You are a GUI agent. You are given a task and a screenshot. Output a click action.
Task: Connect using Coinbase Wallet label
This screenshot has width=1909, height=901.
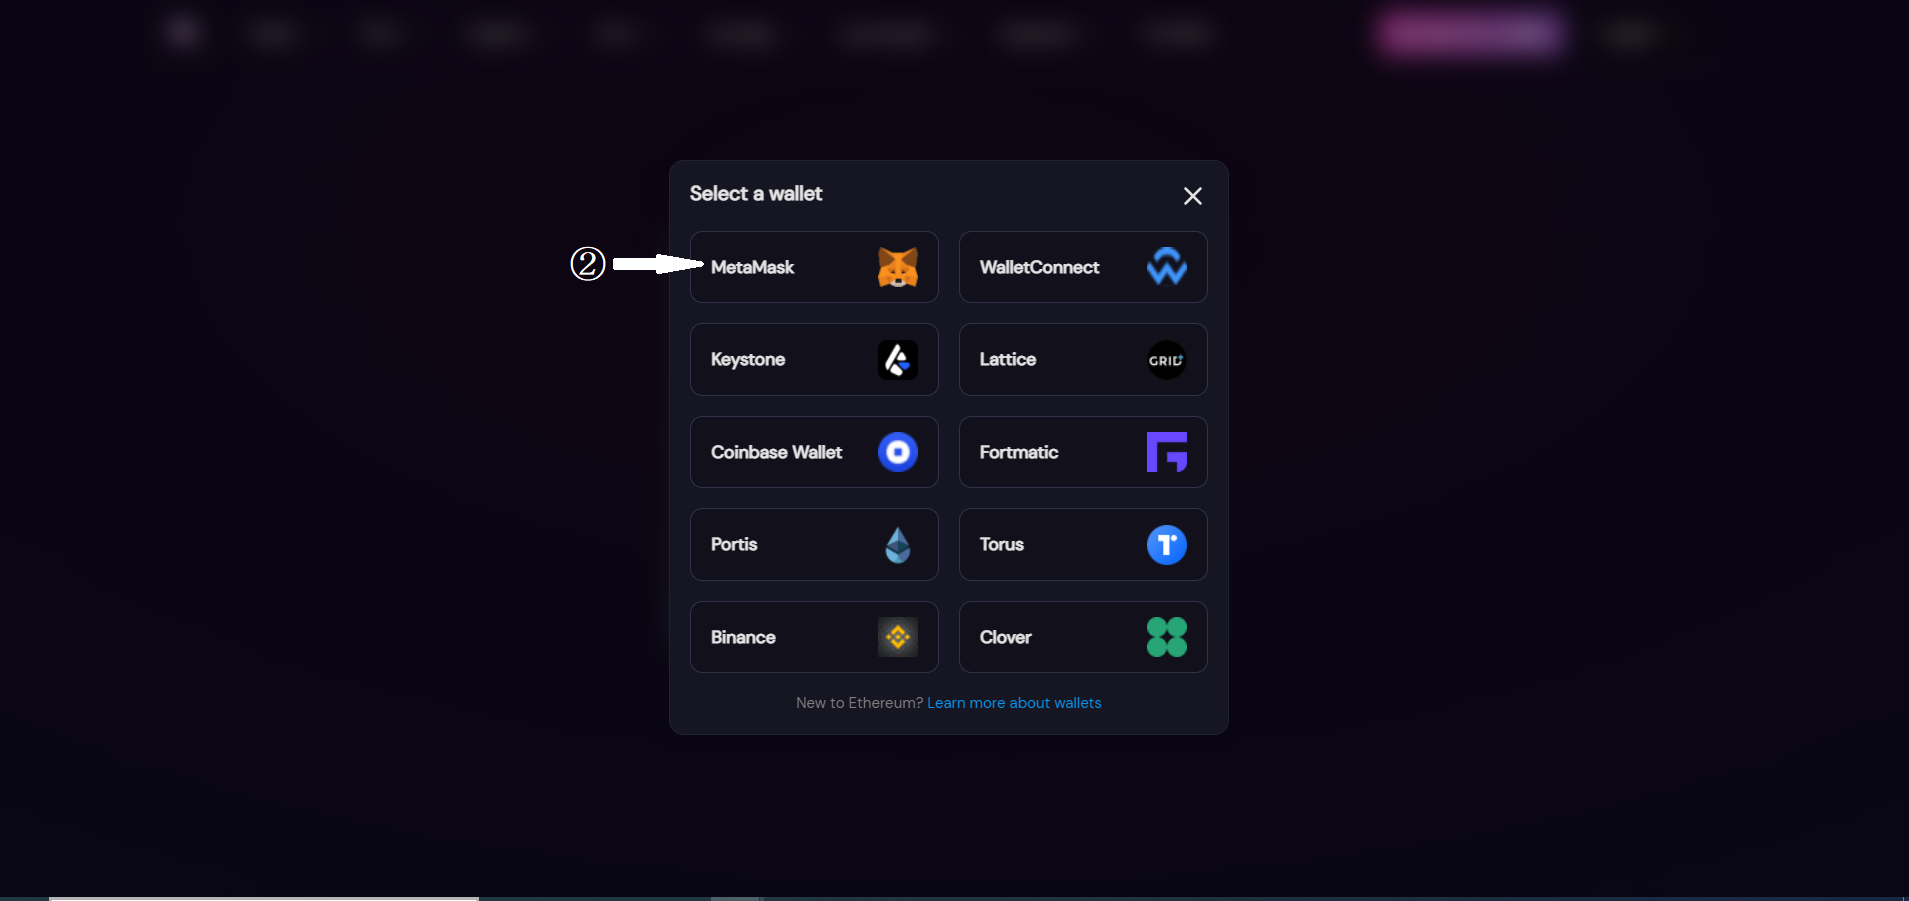[776, 452]
